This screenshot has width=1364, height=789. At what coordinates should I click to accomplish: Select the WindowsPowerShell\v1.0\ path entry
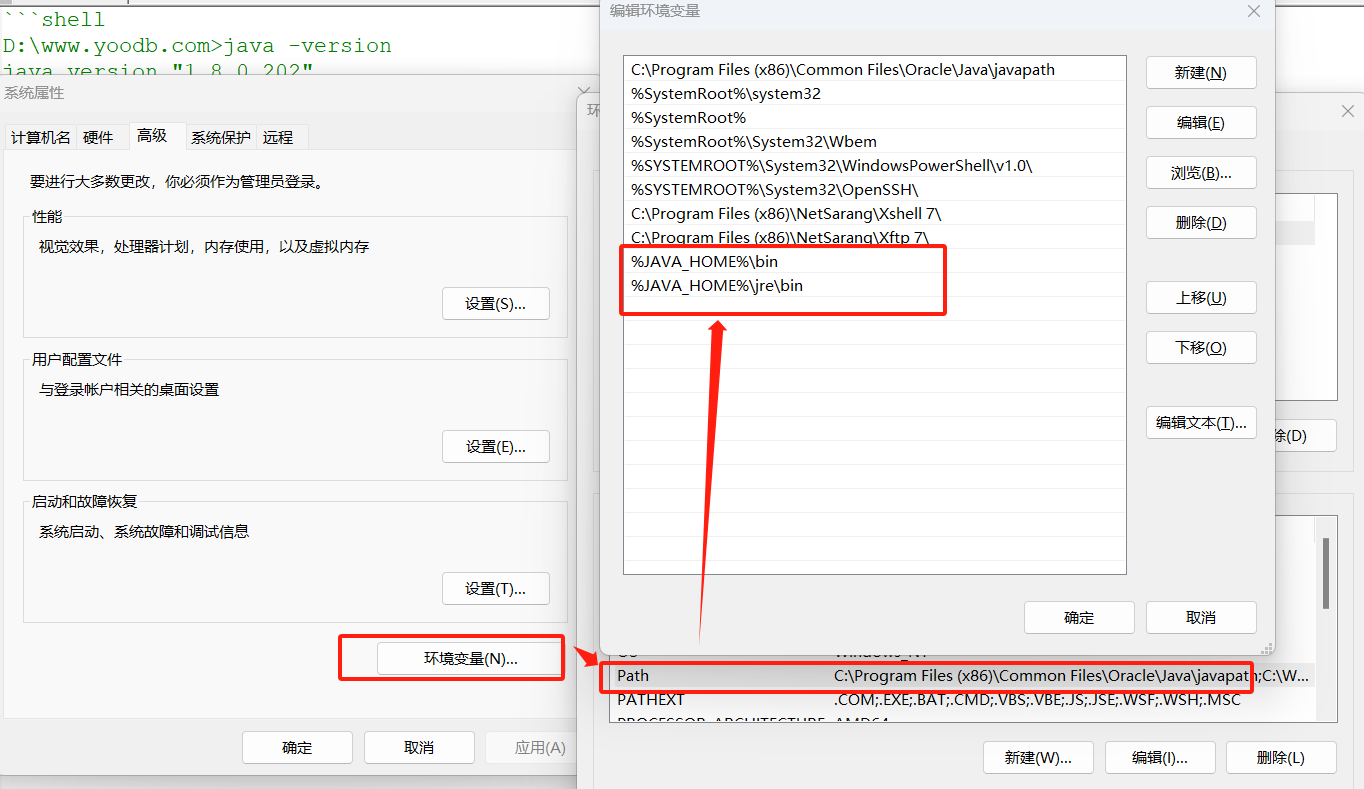tap(875, 165)
